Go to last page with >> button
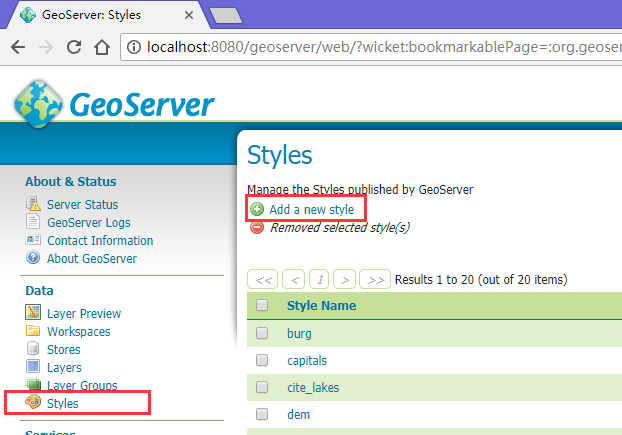622x435 pixels. click(375, 279)
